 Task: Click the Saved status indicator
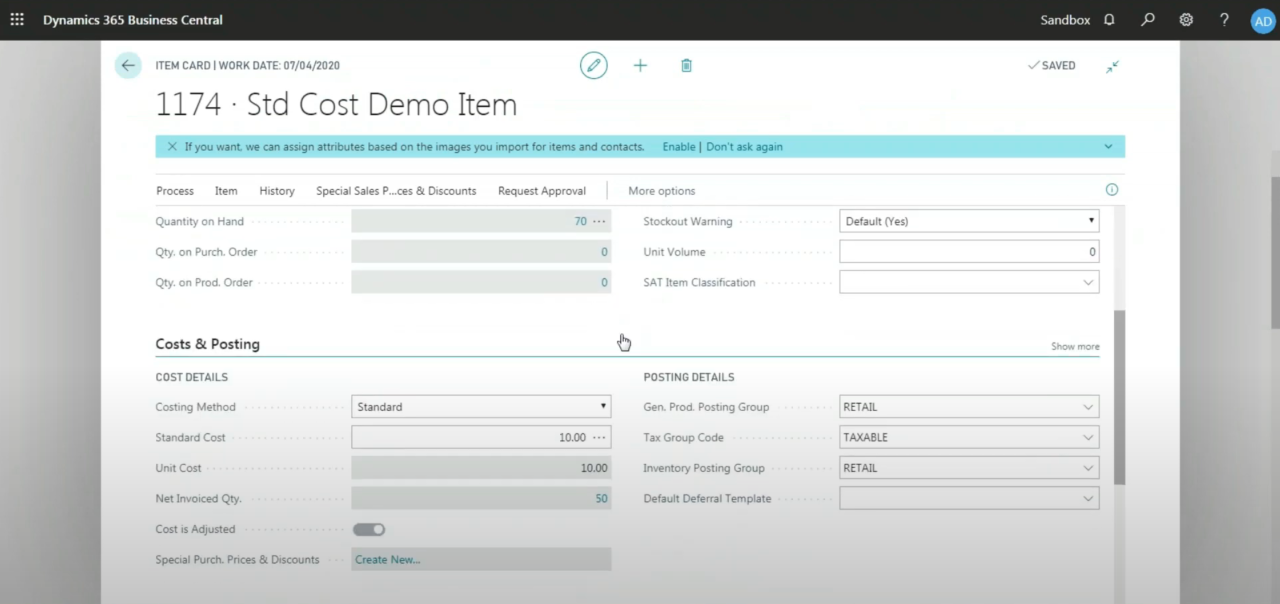pos(1051,66)
